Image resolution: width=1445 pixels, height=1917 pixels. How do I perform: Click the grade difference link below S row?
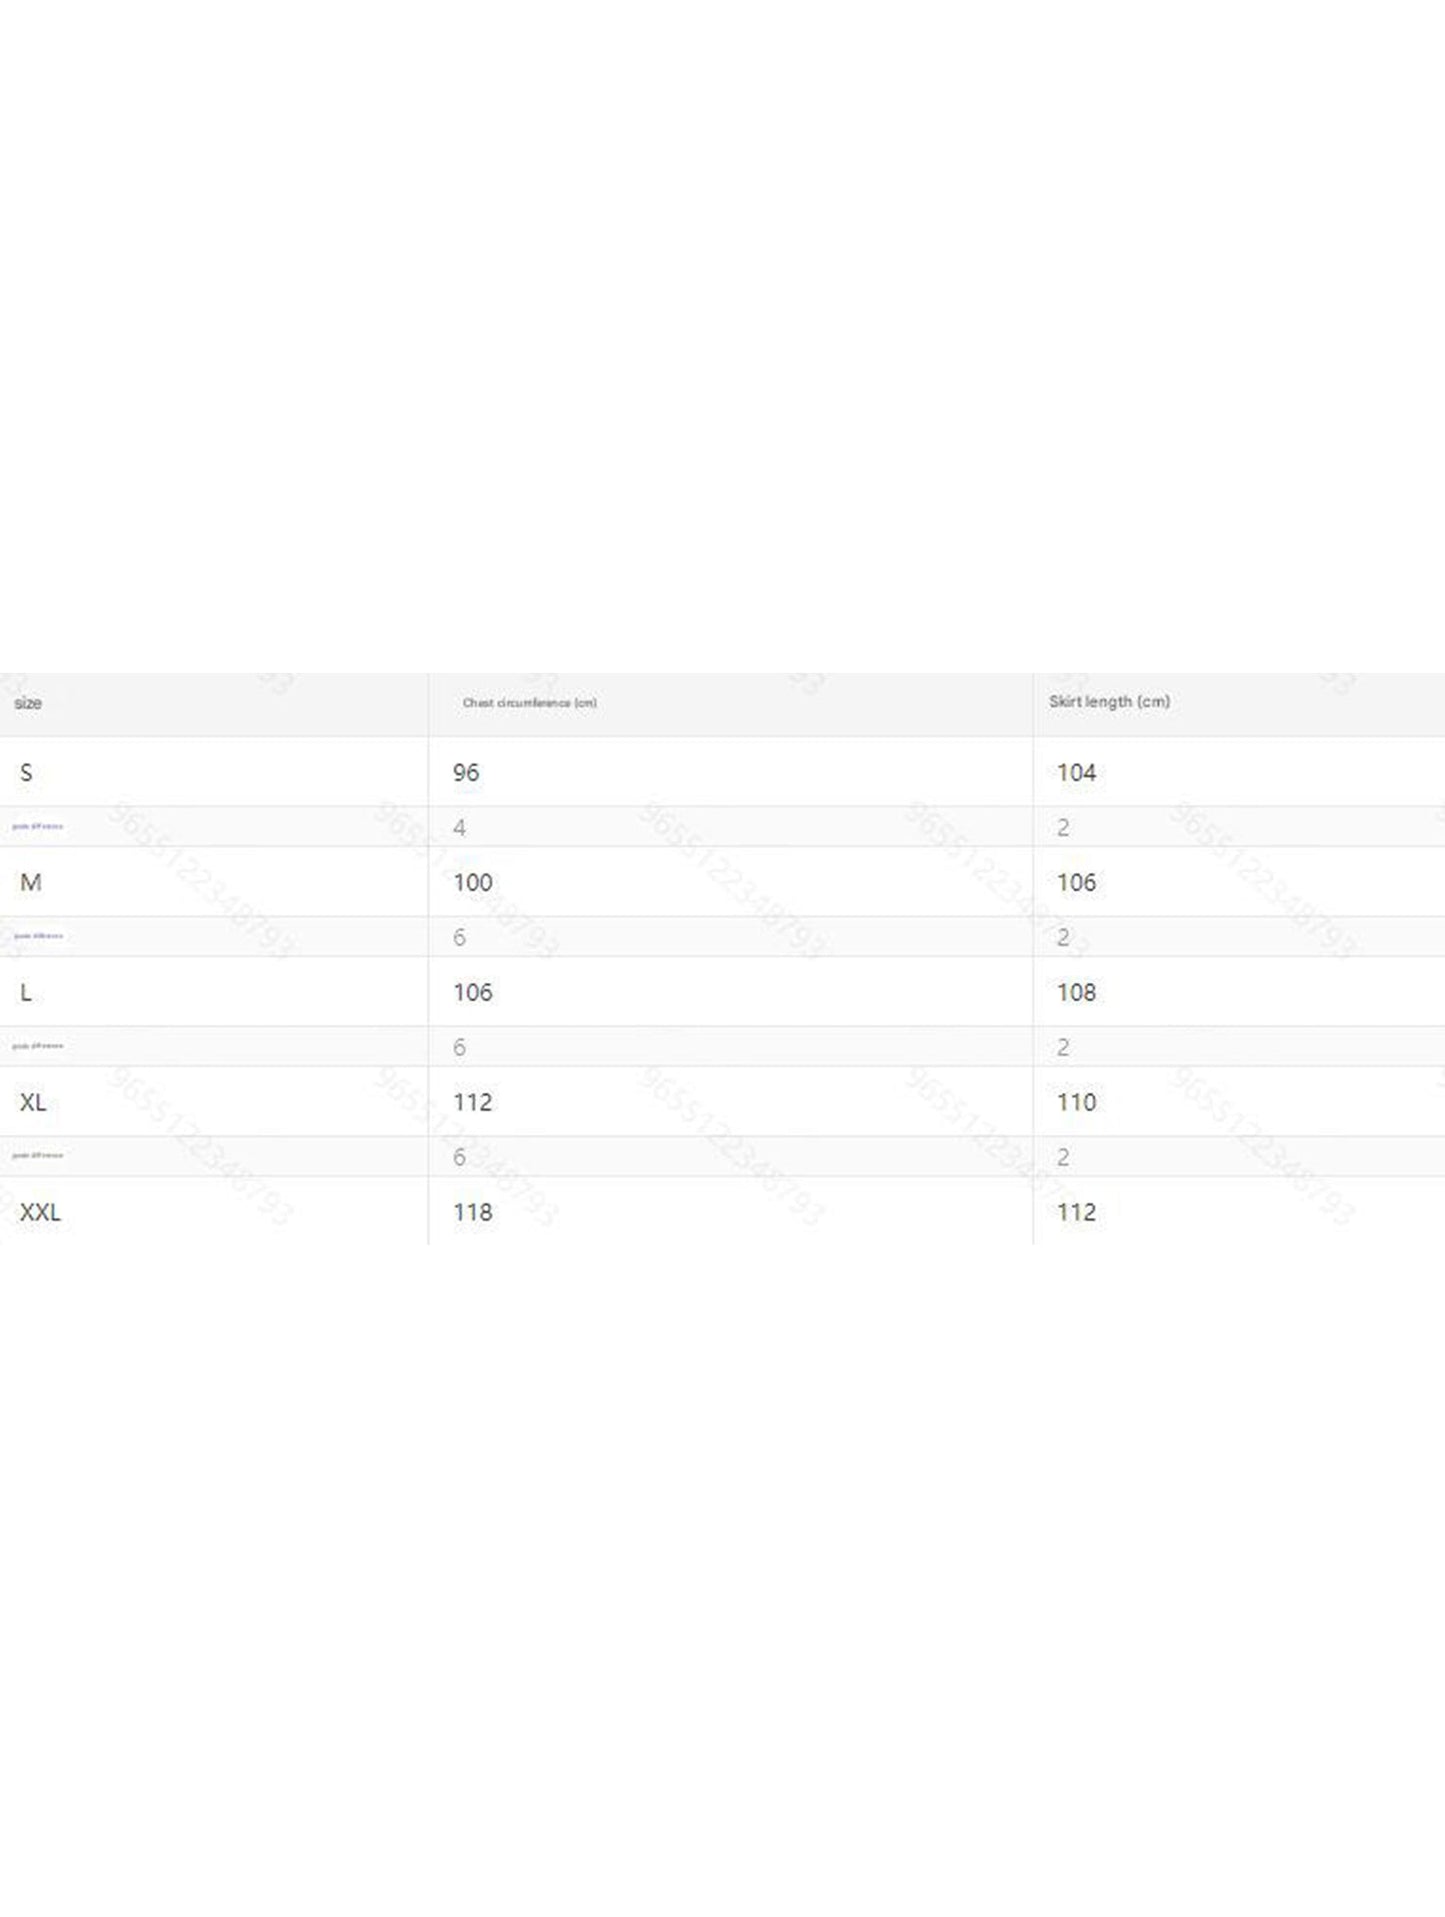(x=38, y=827)
